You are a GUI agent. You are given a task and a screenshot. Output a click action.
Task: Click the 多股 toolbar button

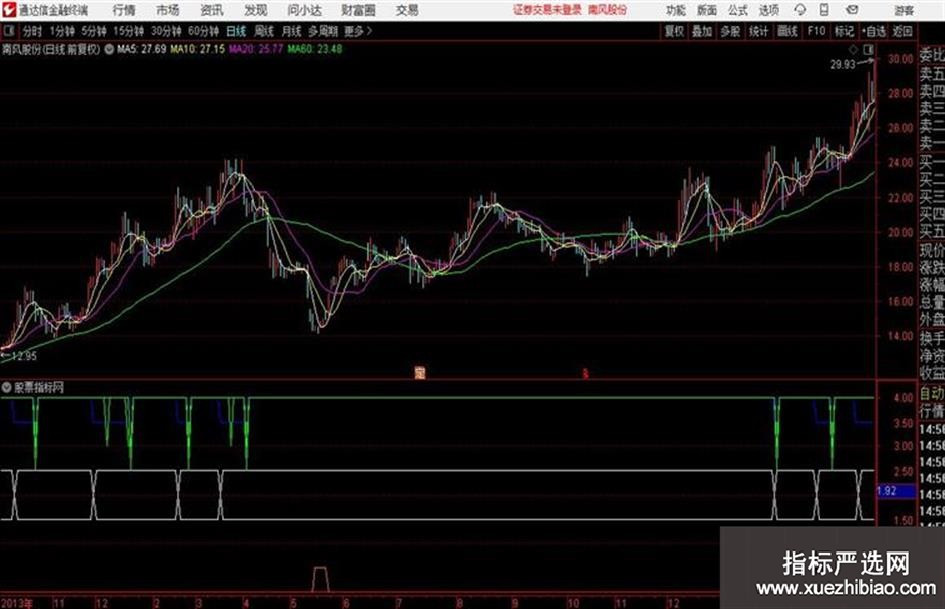[730, 31]
